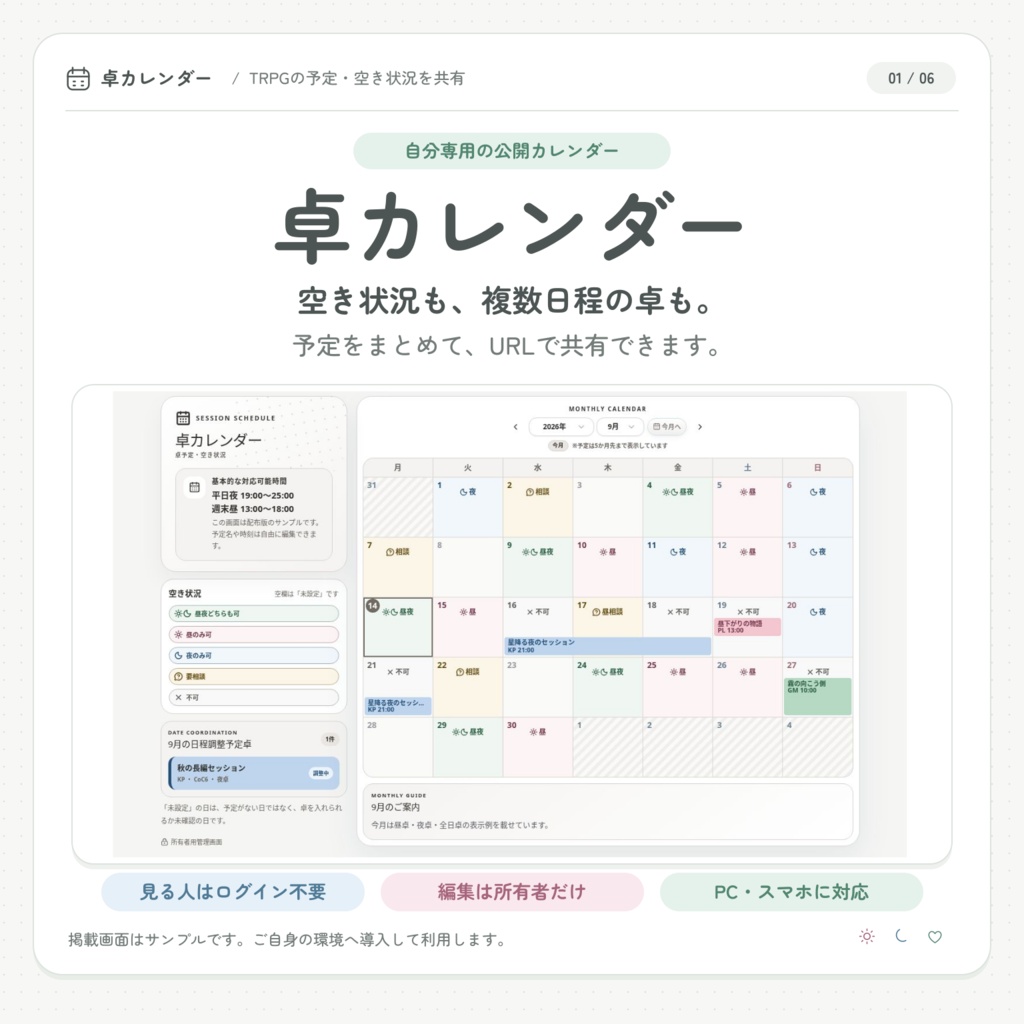
Task: Click the MONTHLY CALENDAR label
Action: (607, 409)
